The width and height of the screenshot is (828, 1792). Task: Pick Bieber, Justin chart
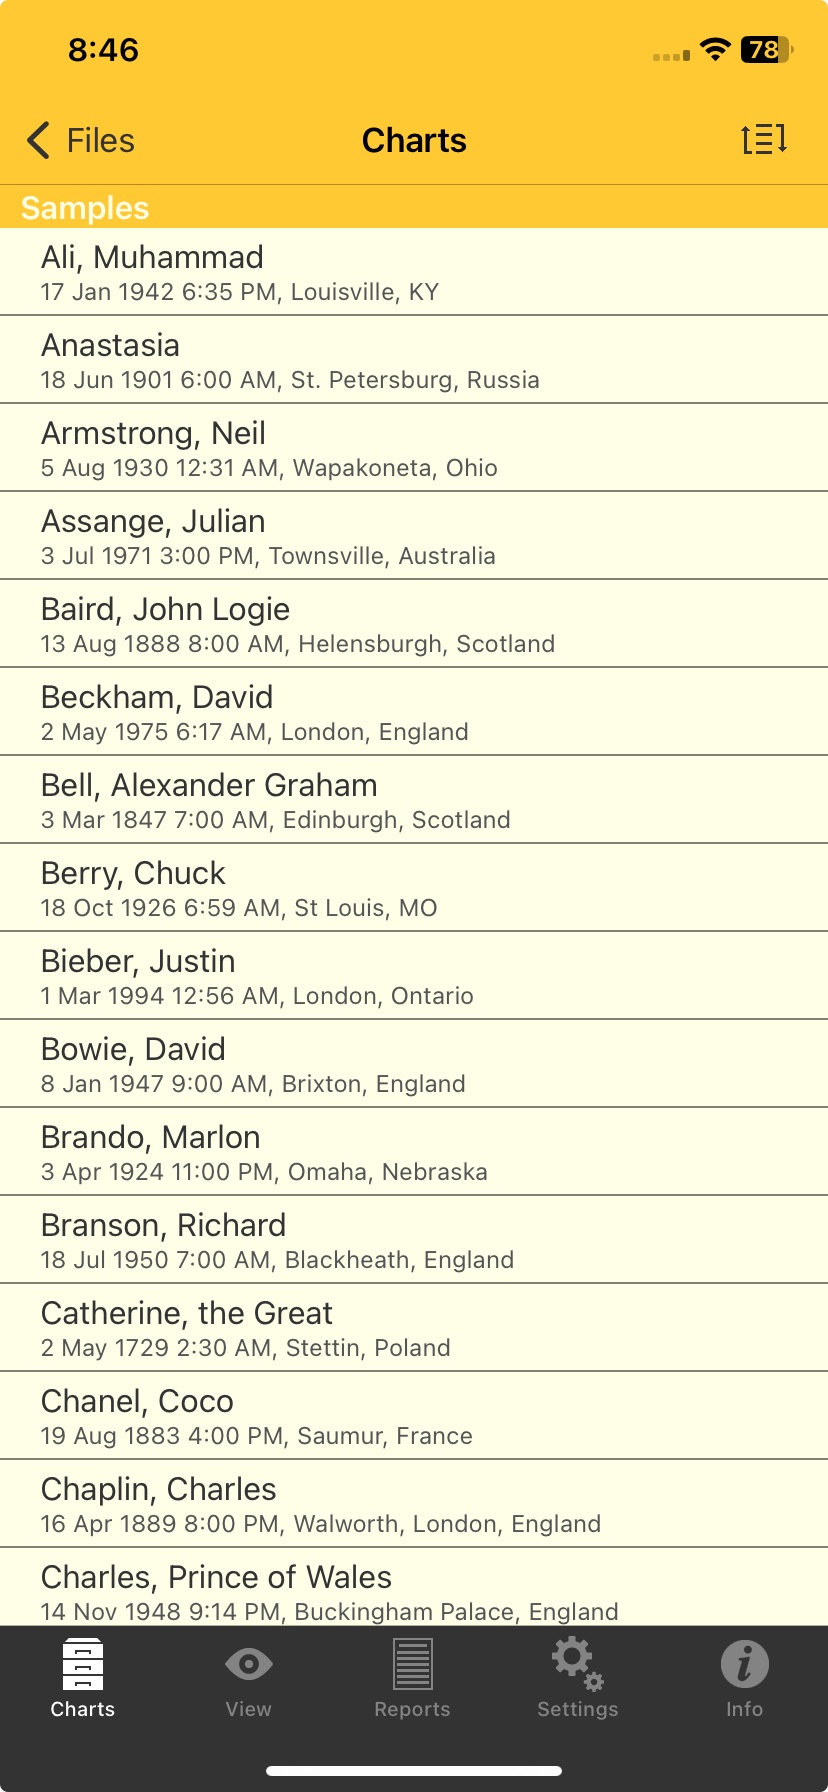414,976
